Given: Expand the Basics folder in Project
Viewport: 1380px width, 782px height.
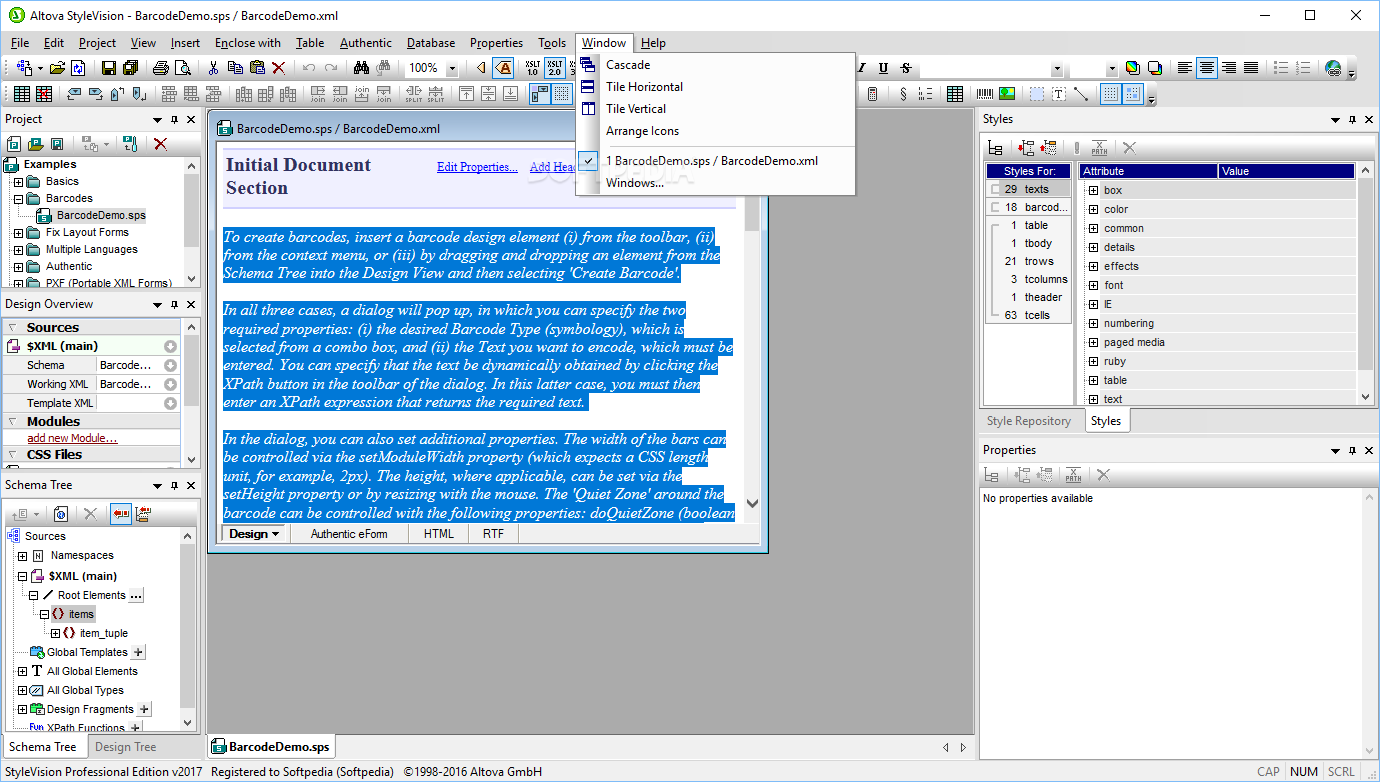Looking at the screenshot, I should (18, 182).
